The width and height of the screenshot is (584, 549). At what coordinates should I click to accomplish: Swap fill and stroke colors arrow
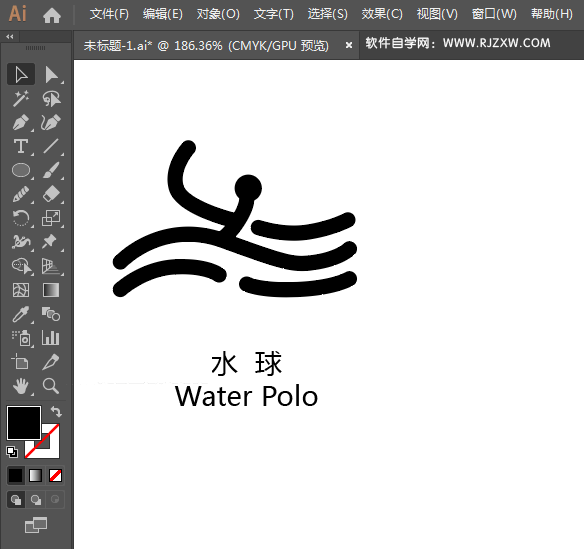coord(56,412)
